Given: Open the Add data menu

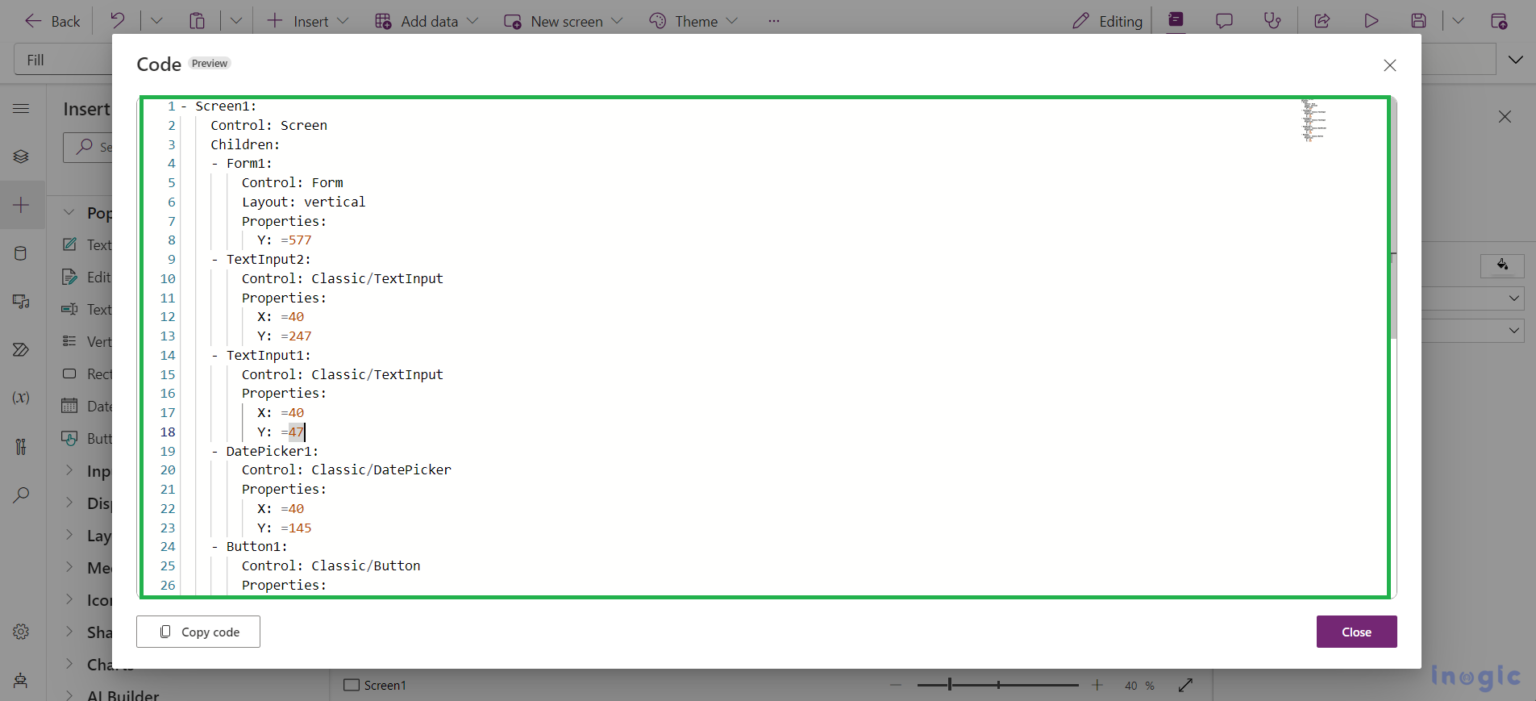Looking at the screenshot, I should (427, 21).
